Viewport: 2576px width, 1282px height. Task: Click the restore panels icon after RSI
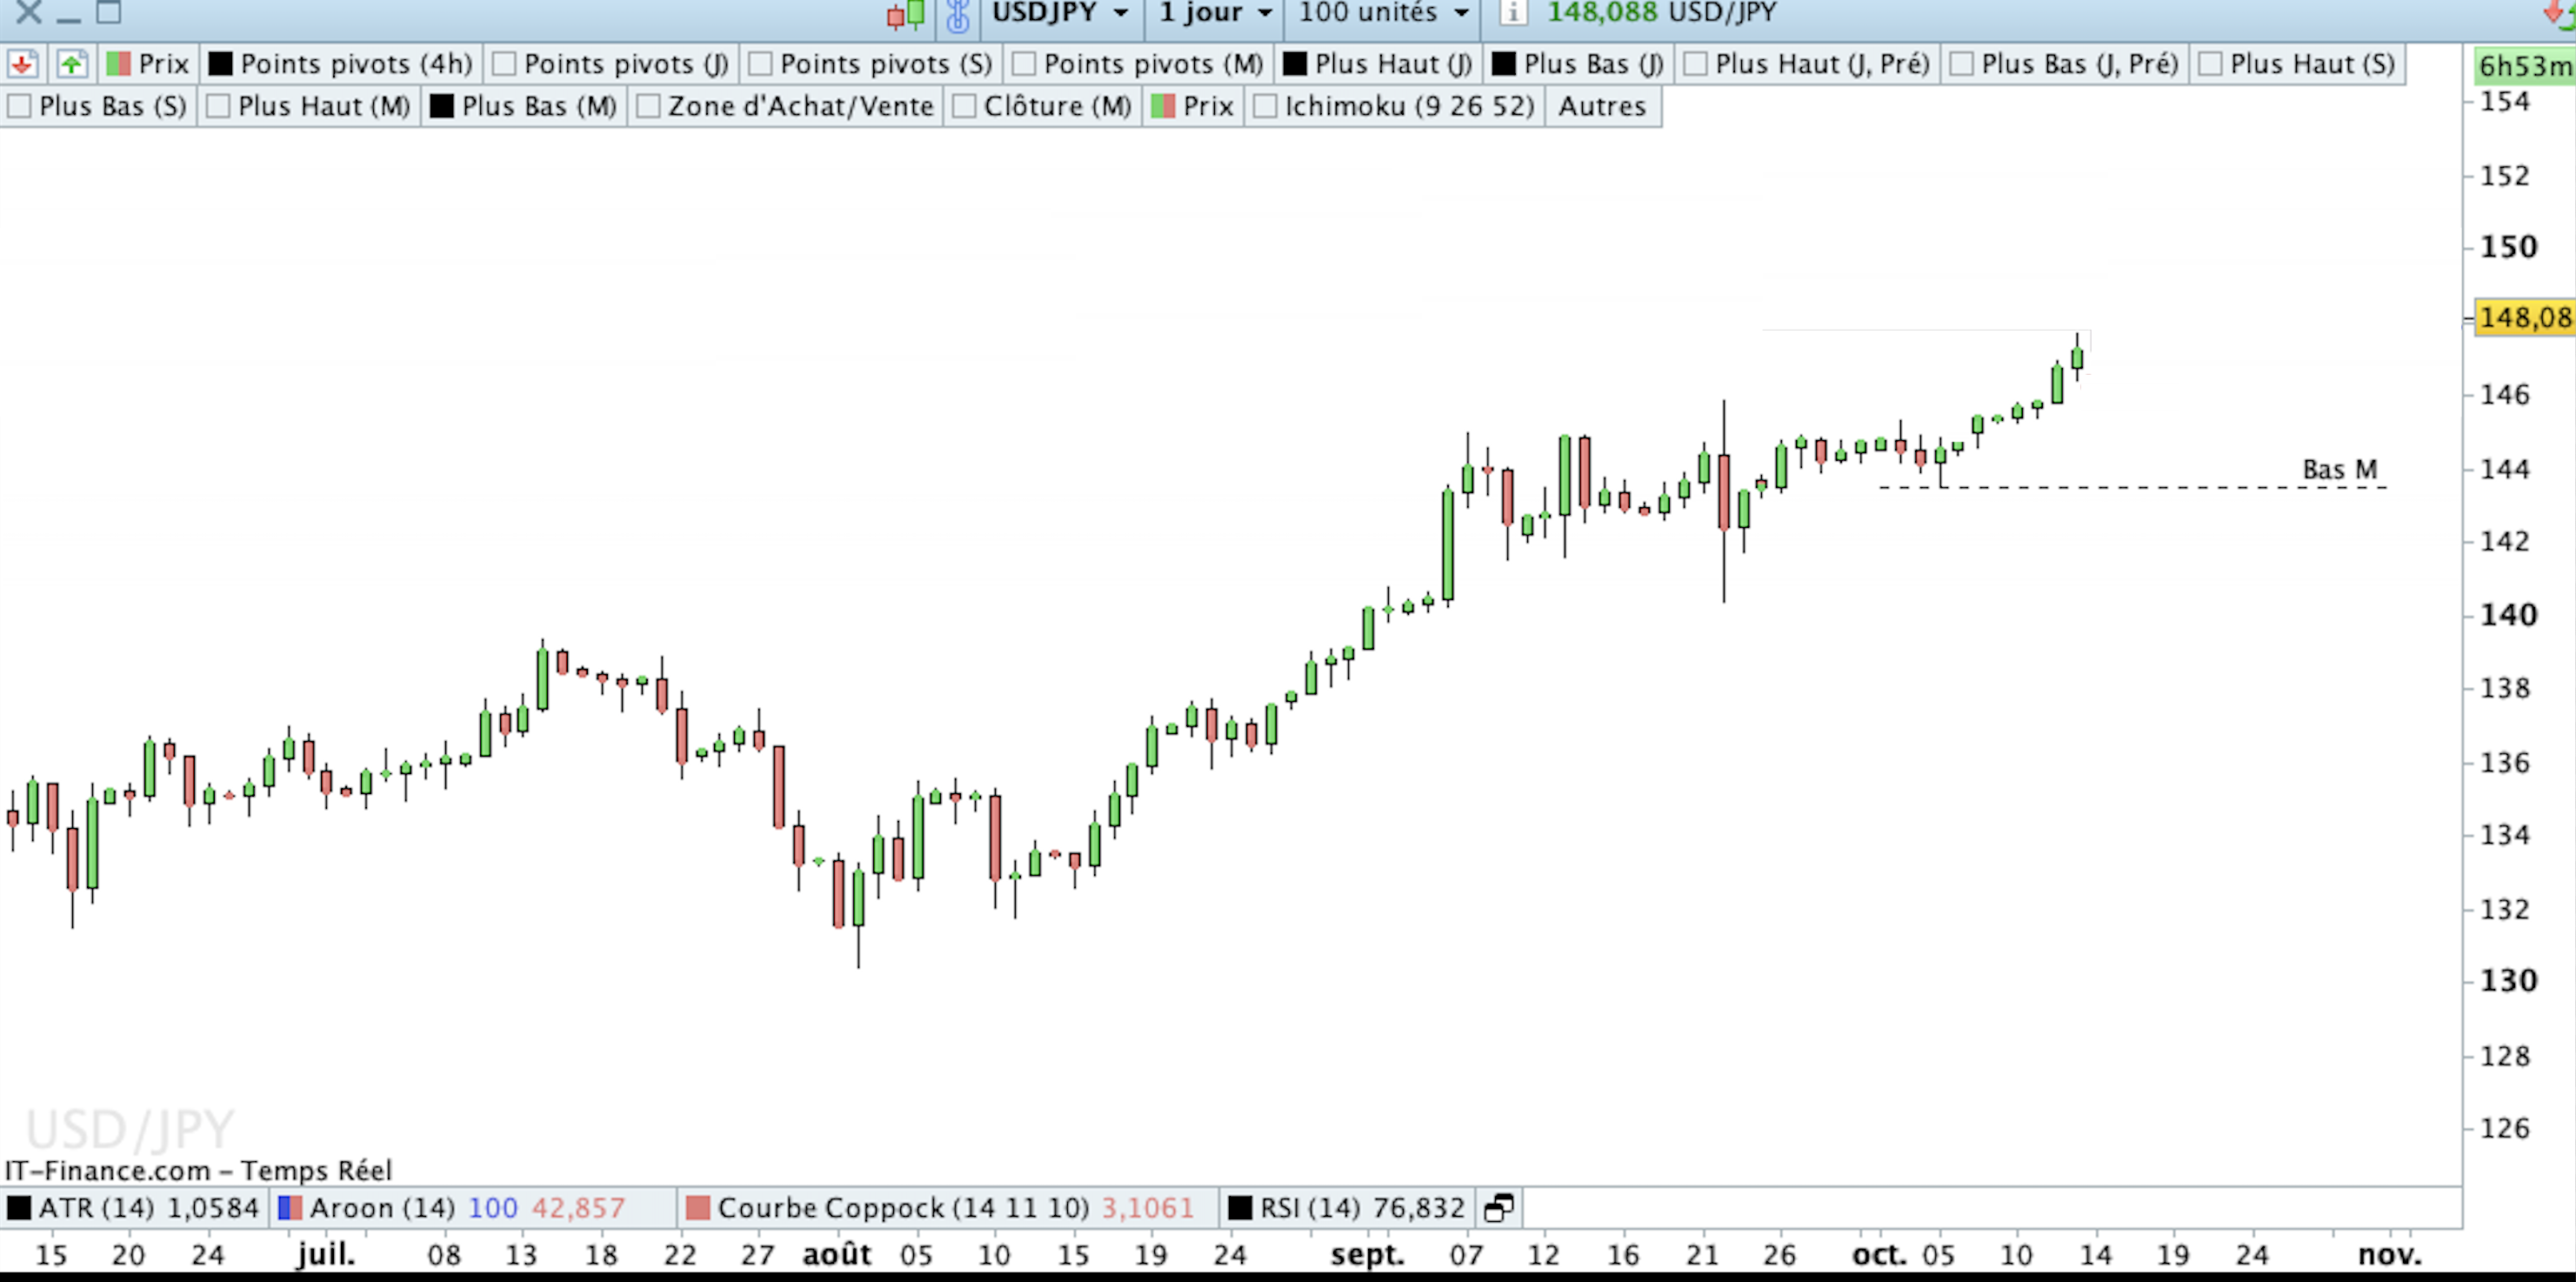[1498, 1208]
